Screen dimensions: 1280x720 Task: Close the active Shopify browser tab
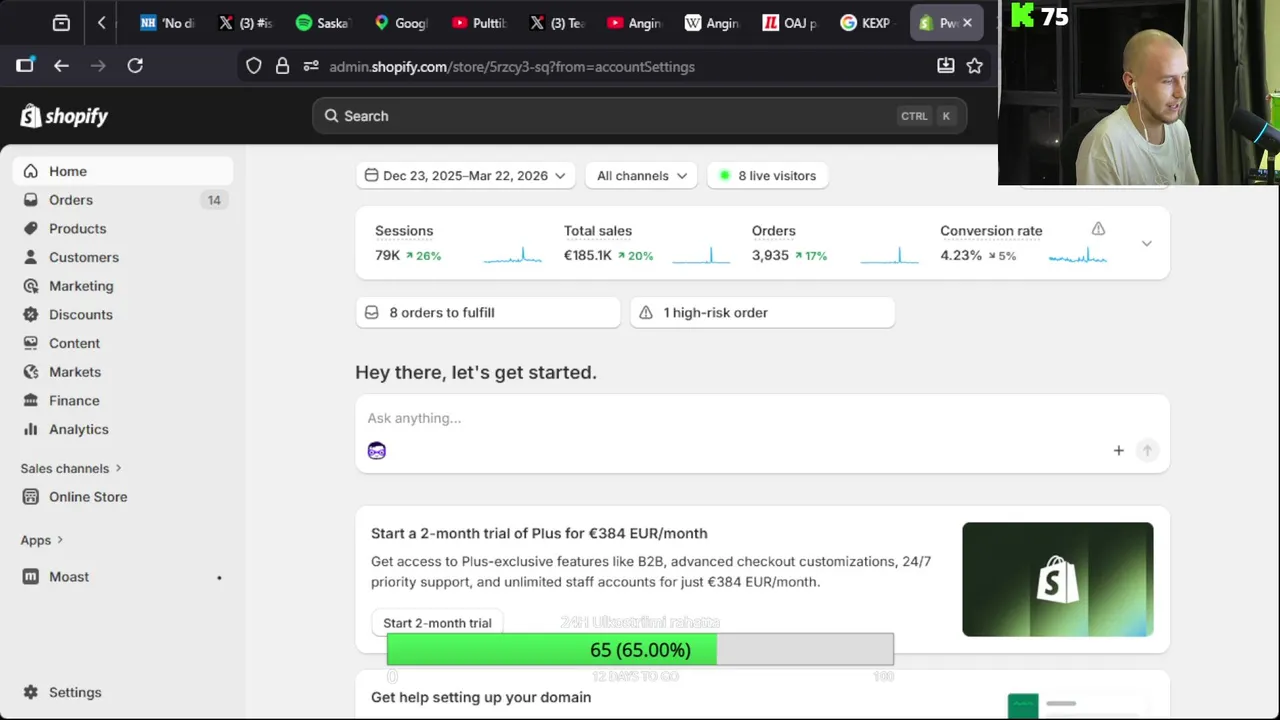click(x=967, y=23)
